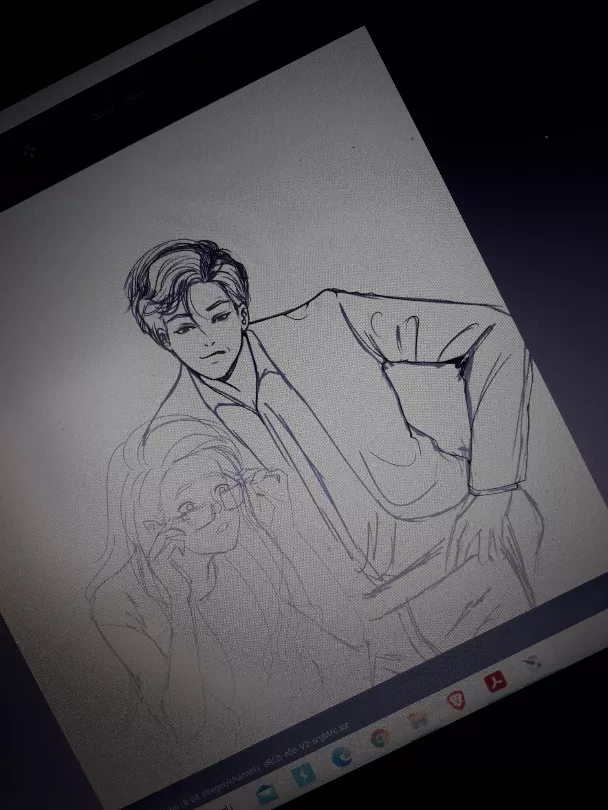This screenshot has width=608, height=810.
Task: Launch Brave browser from the taskbar
Action: (456, 701)
